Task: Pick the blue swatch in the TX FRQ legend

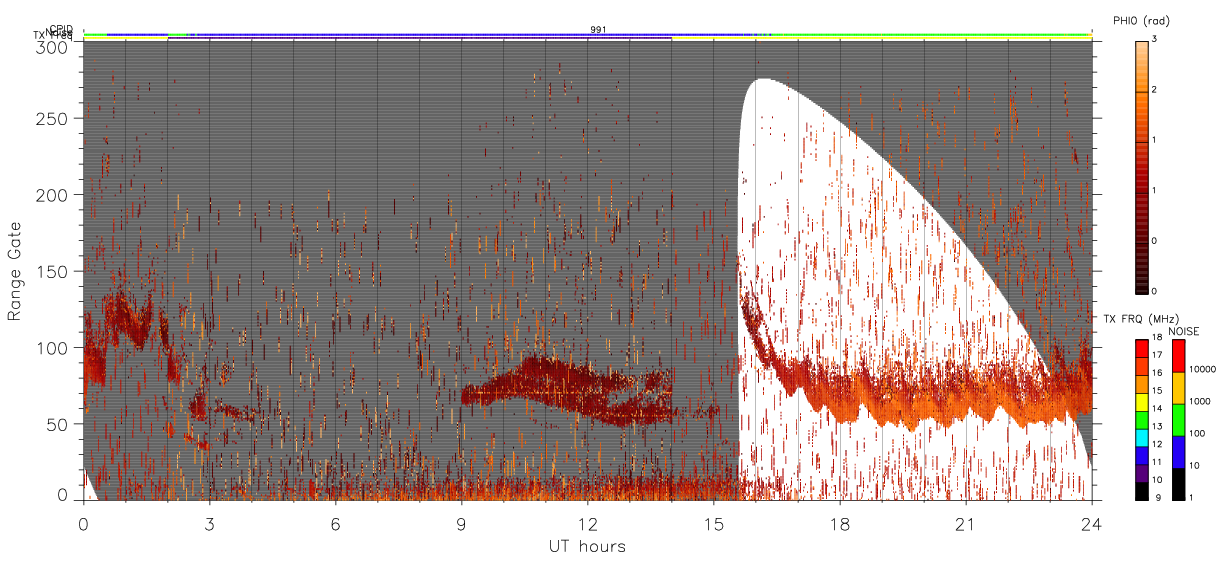Action: (1142, 454)
